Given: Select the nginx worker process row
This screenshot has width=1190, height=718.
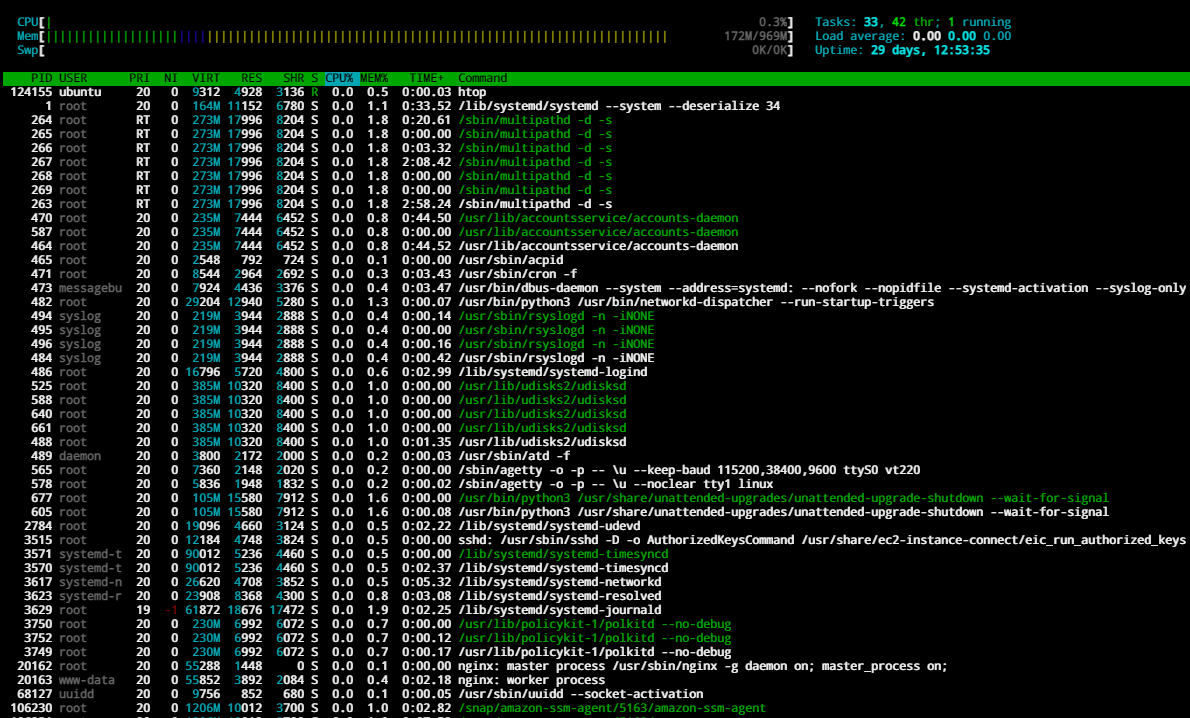Looking at the screenshot, I should (x=595, y=680).
